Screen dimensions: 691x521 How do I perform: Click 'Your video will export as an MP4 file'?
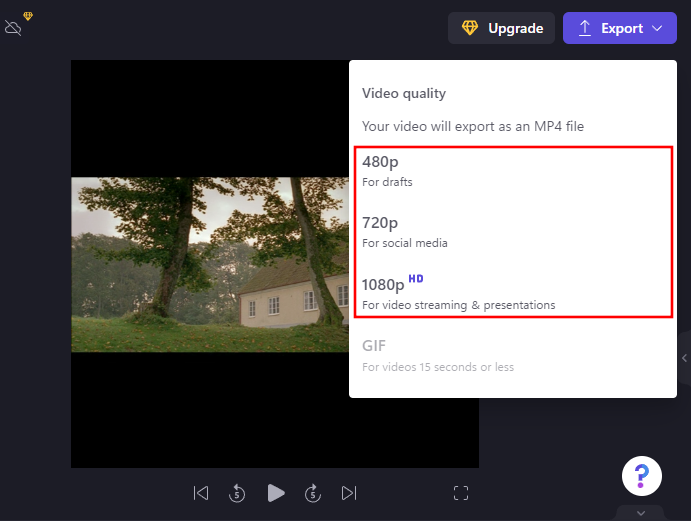pyautogui.click(x=473, y=127)
